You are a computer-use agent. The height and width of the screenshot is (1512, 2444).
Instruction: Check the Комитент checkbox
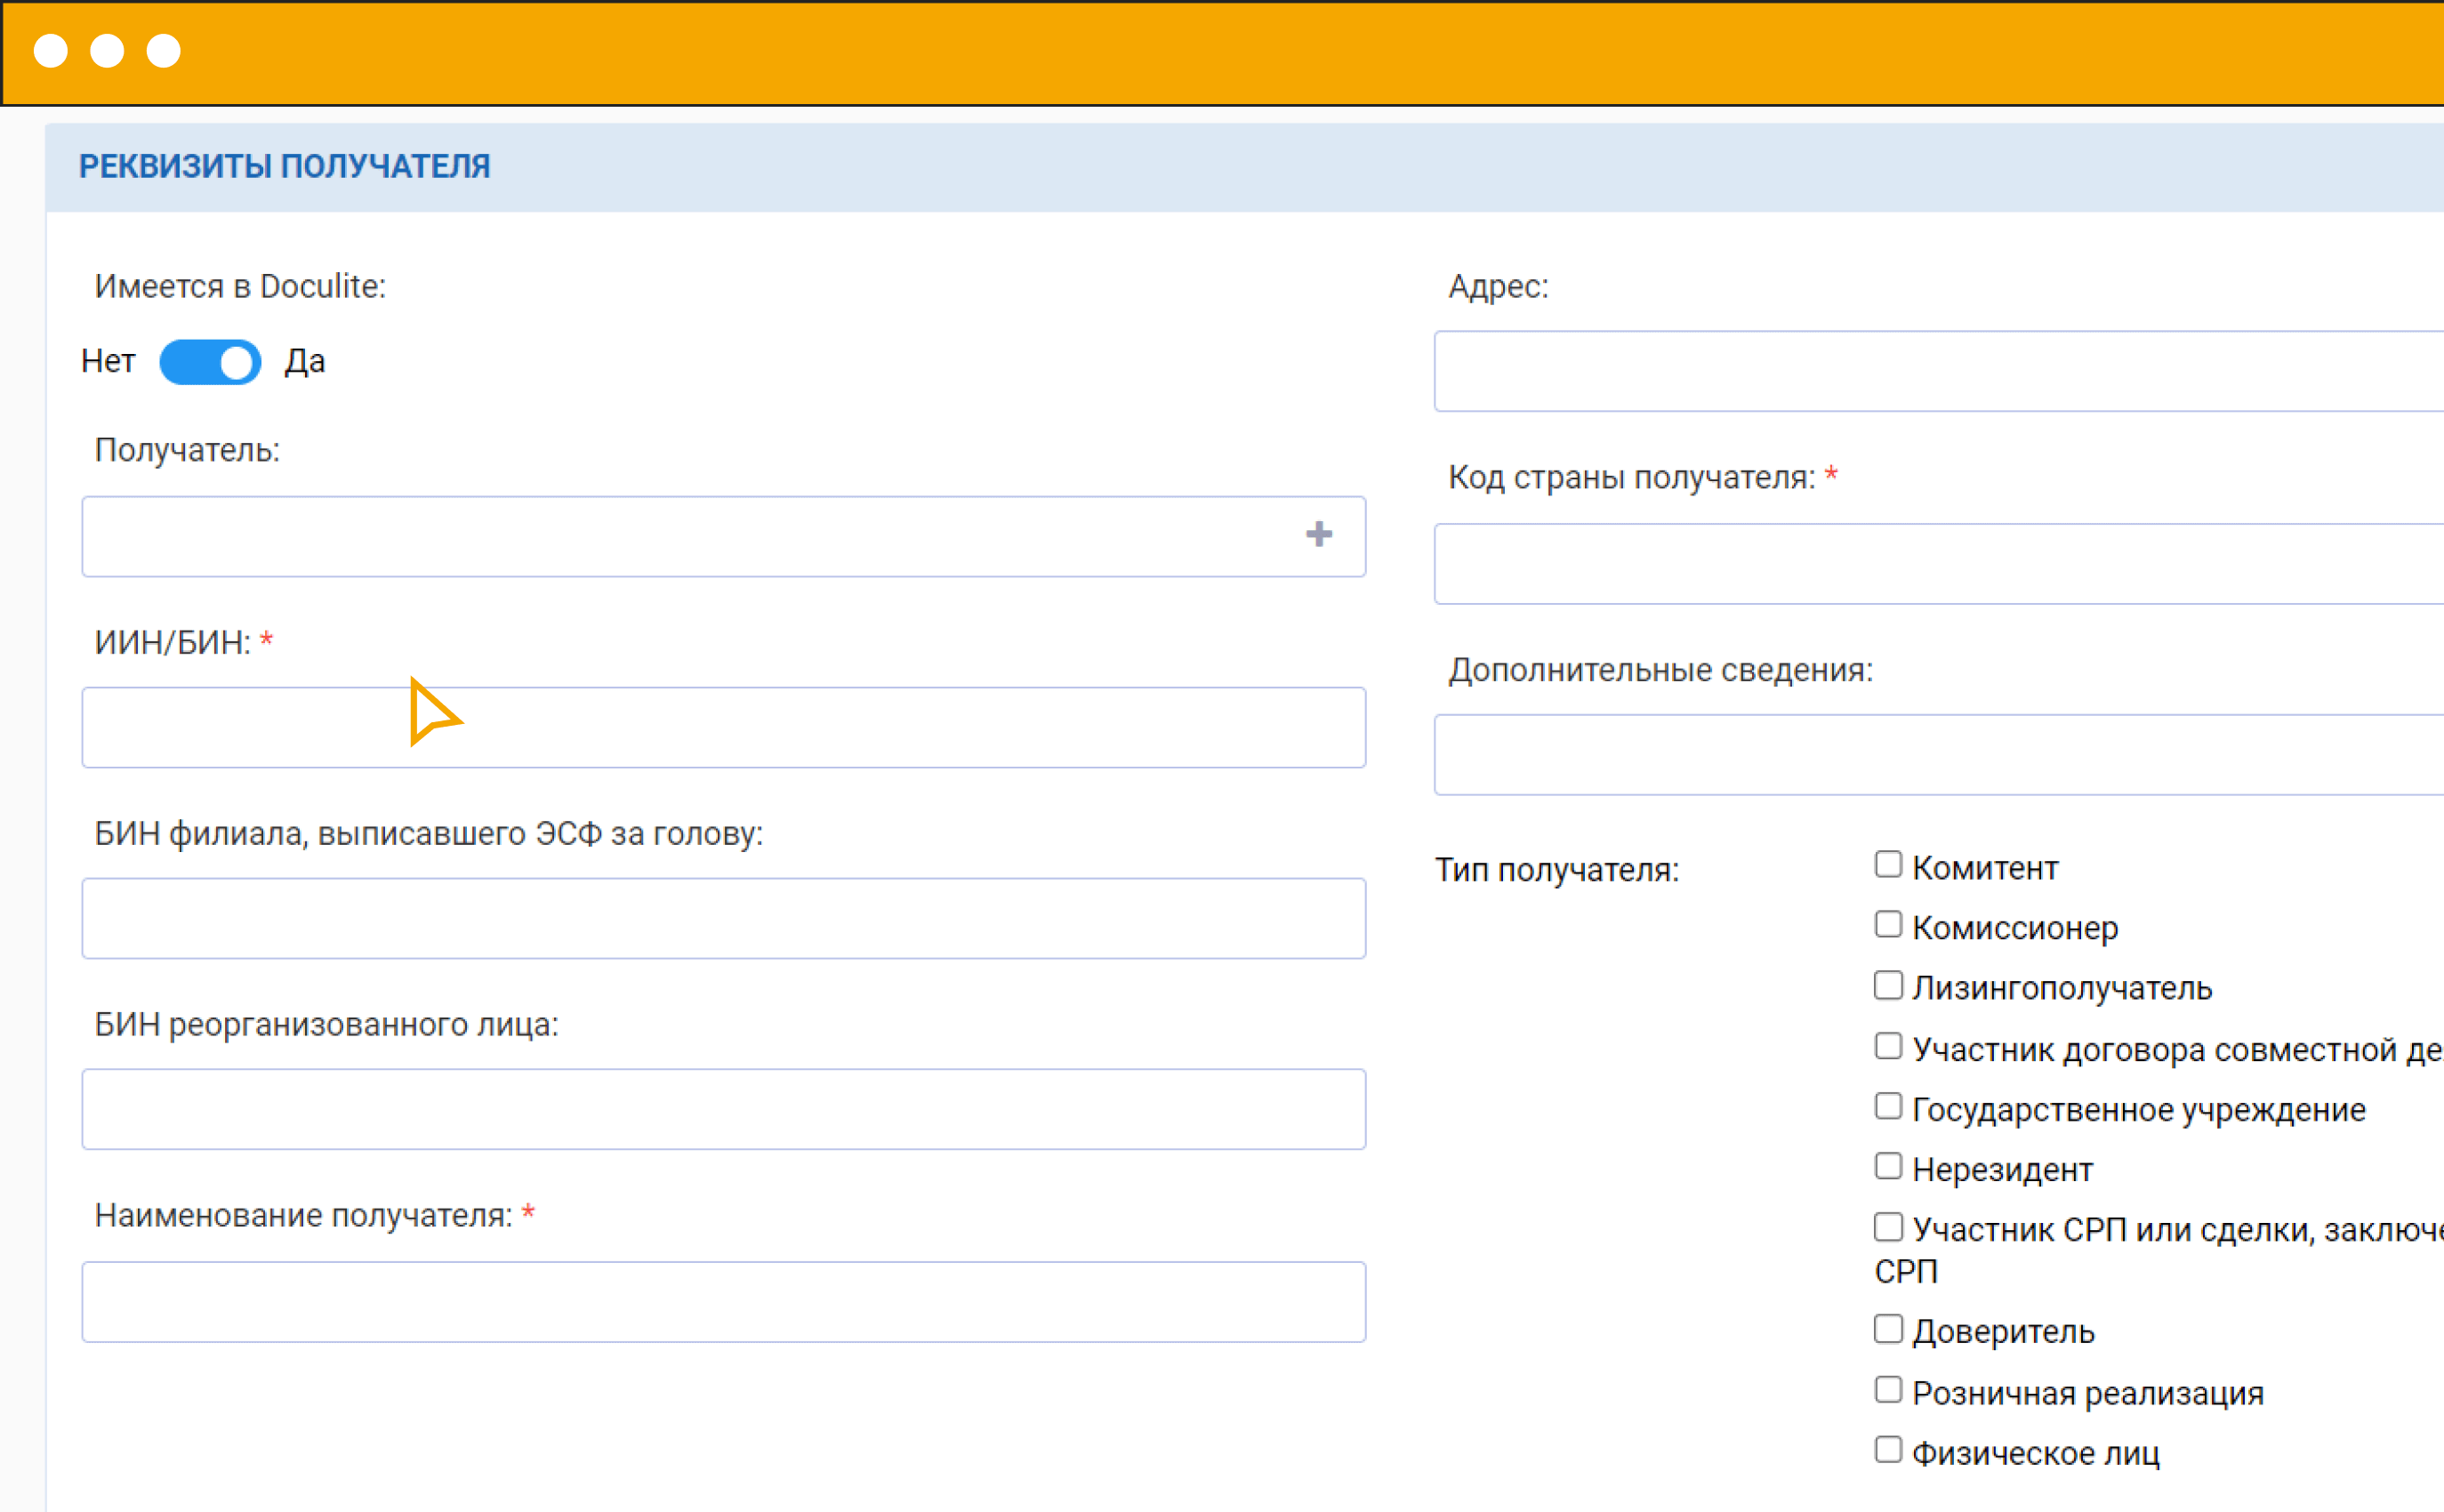tap(1887, 864)
